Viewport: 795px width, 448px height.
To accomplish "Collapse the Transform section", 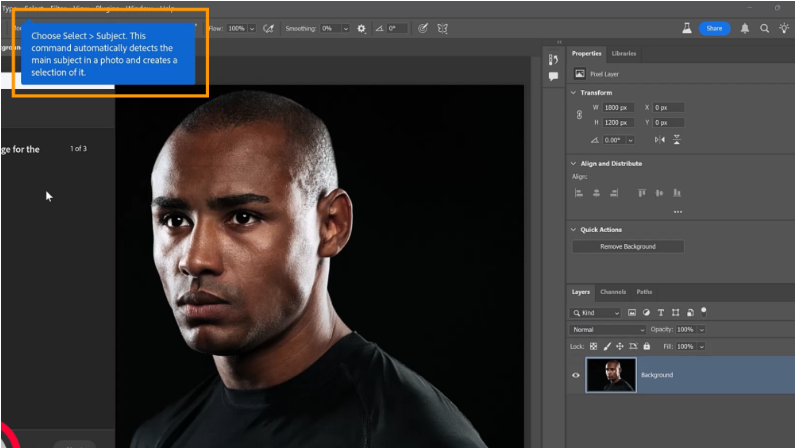I will 573,93.
